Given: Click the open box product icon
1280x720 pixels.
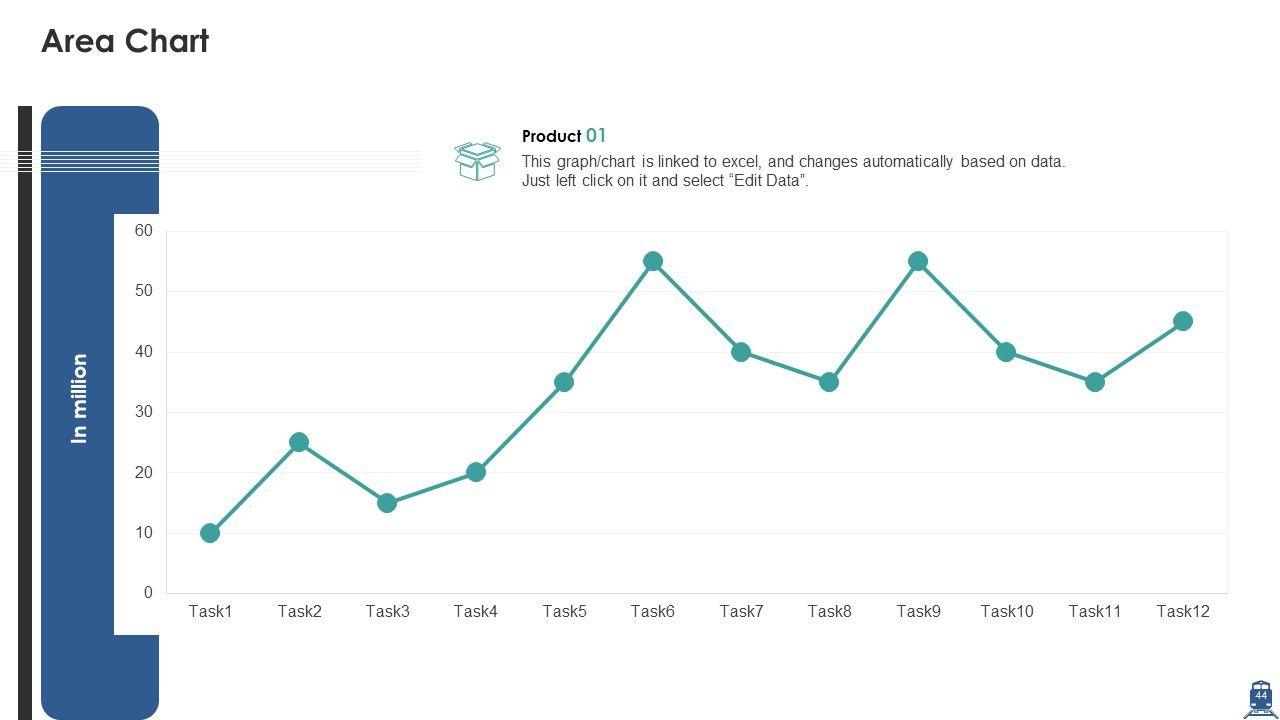Looking at the screenshot, I should pos(477,161).
